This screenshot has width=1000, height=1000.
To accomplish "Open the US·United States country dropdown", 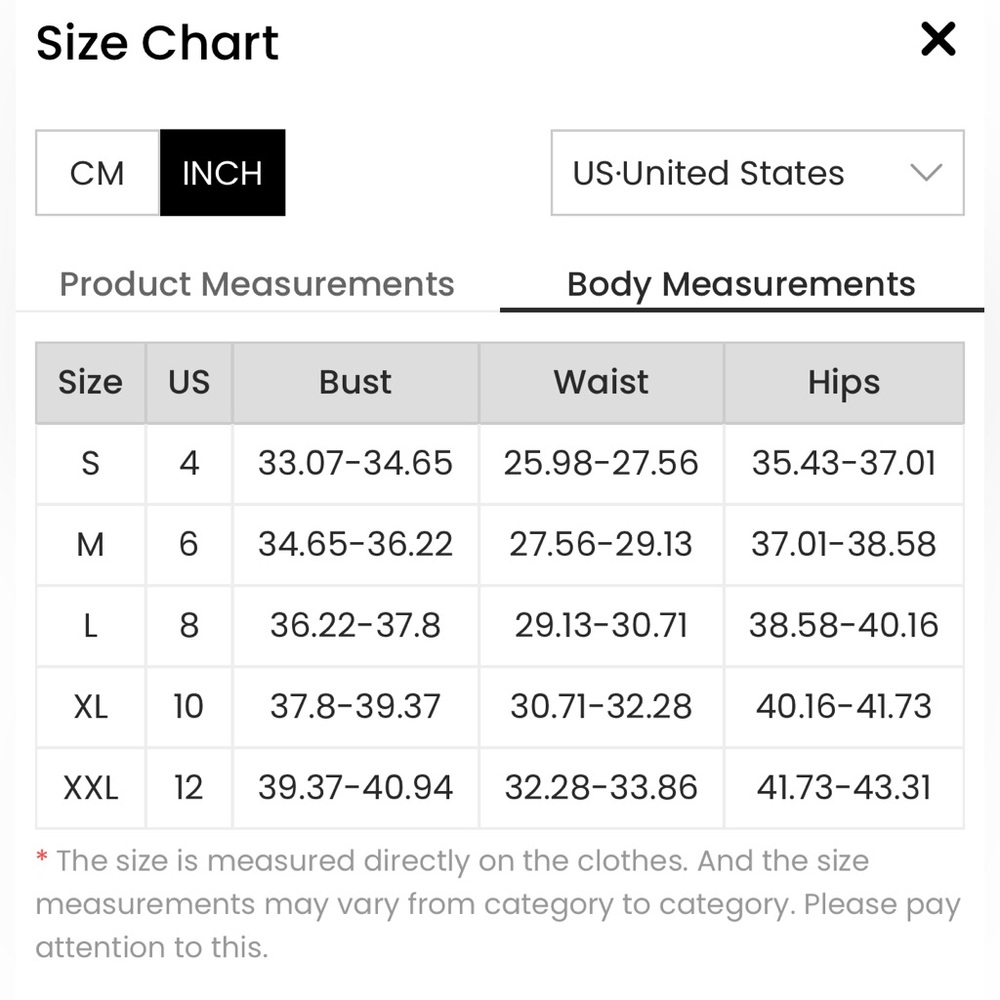I will [758, 173].
